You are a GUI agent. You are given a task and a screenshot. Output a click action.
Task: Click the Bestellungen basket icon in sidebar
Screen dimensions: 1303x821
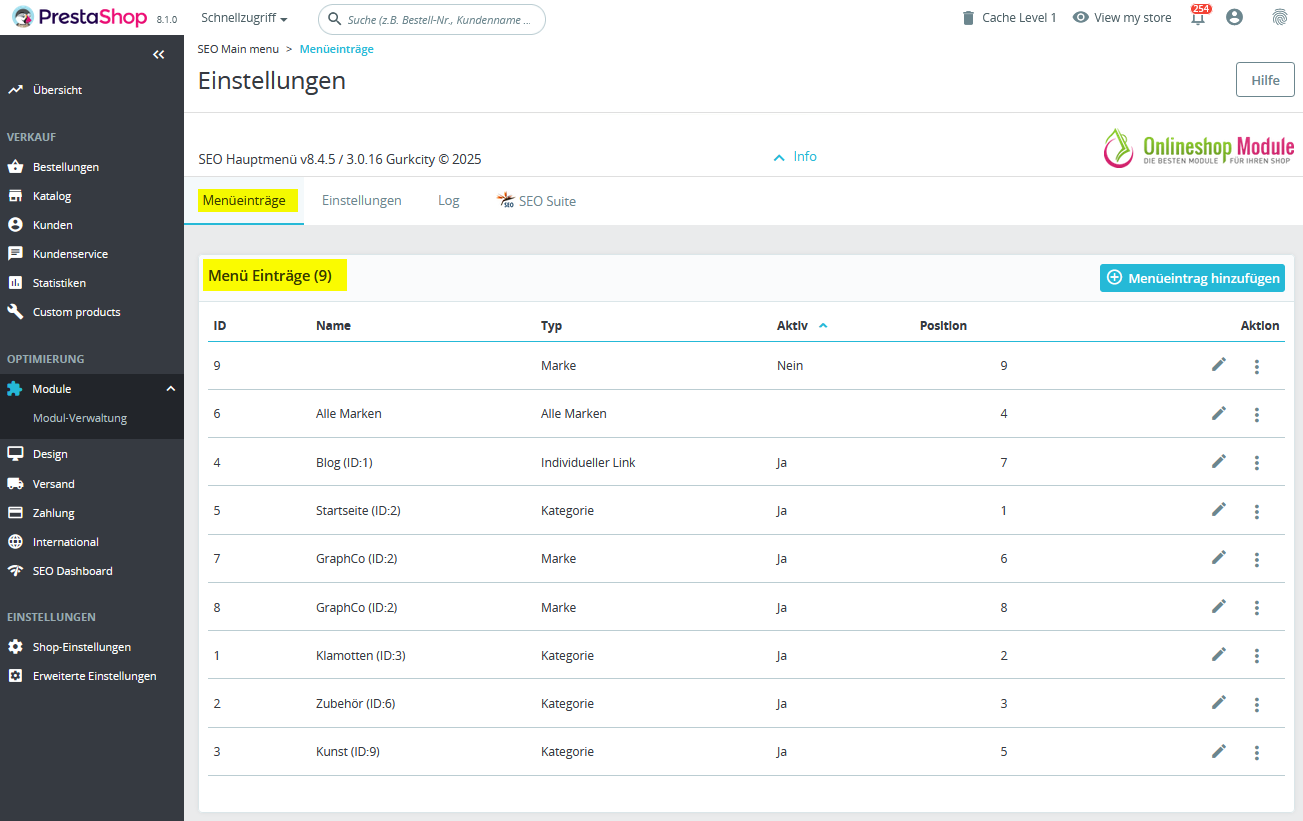click(x=15, y=167)
